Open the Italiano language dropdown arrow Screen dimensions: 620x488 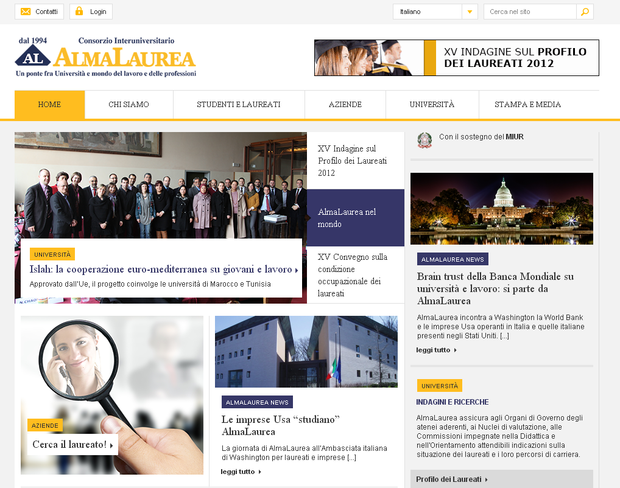click(x=470, y=11)
